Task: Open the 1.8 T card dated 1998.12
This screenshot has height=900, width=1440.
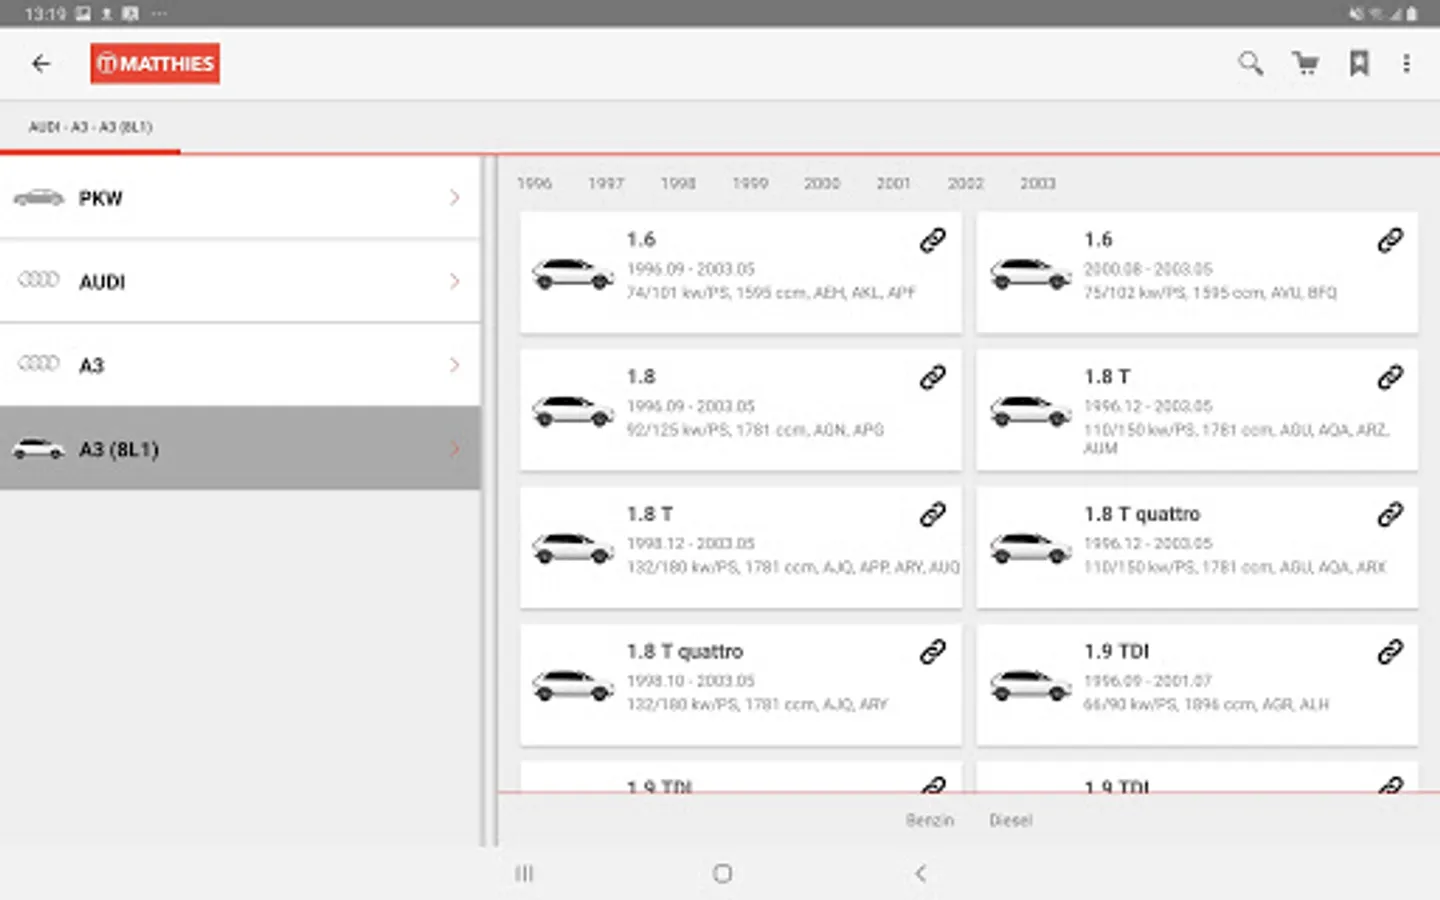Action: point(741,547)
